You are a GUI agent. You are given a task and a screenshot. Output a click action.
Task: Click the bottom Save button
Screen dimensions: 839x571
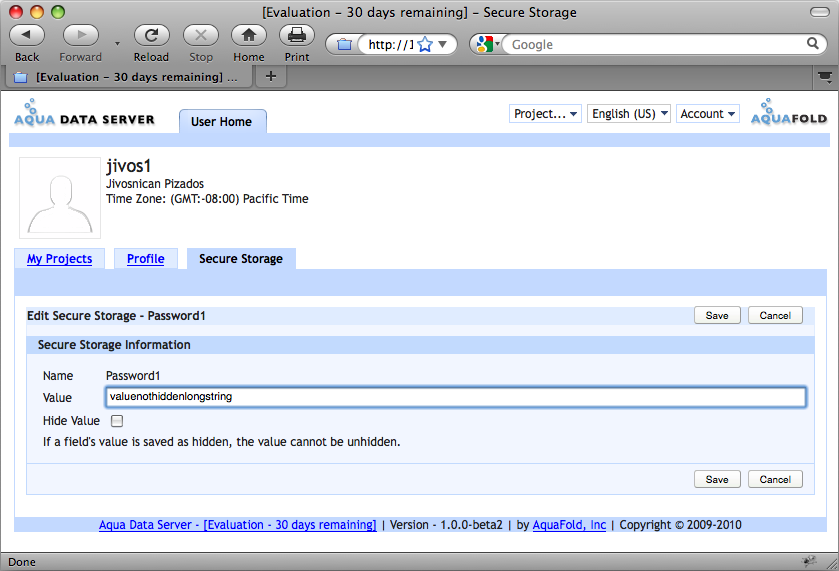(x=717, y=479)
